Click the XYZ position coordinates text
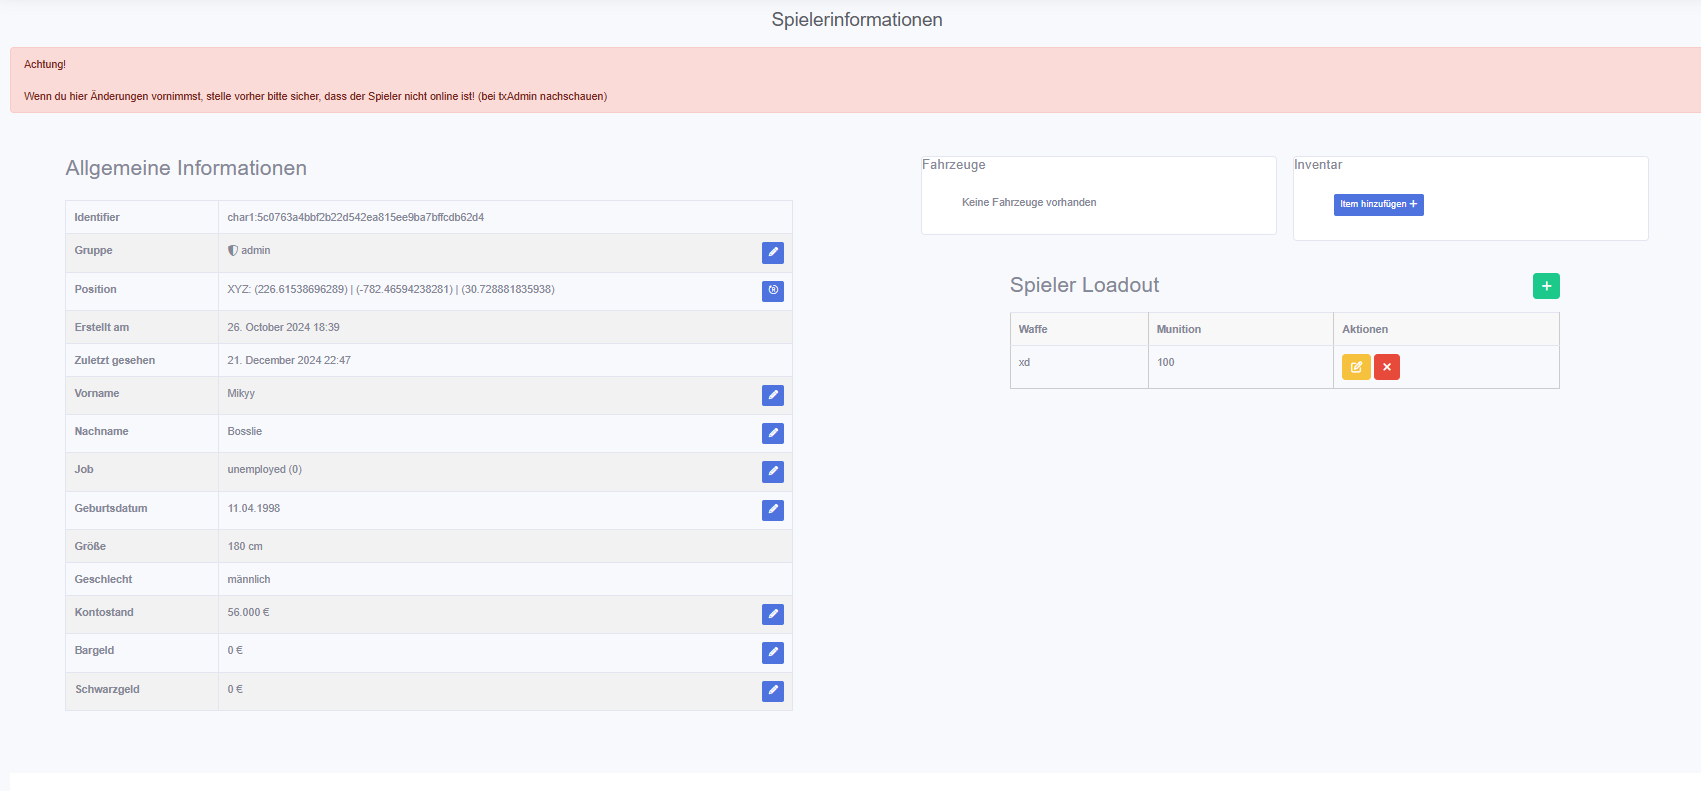The height and width of the screenshot is (791, 1701). 390,289
